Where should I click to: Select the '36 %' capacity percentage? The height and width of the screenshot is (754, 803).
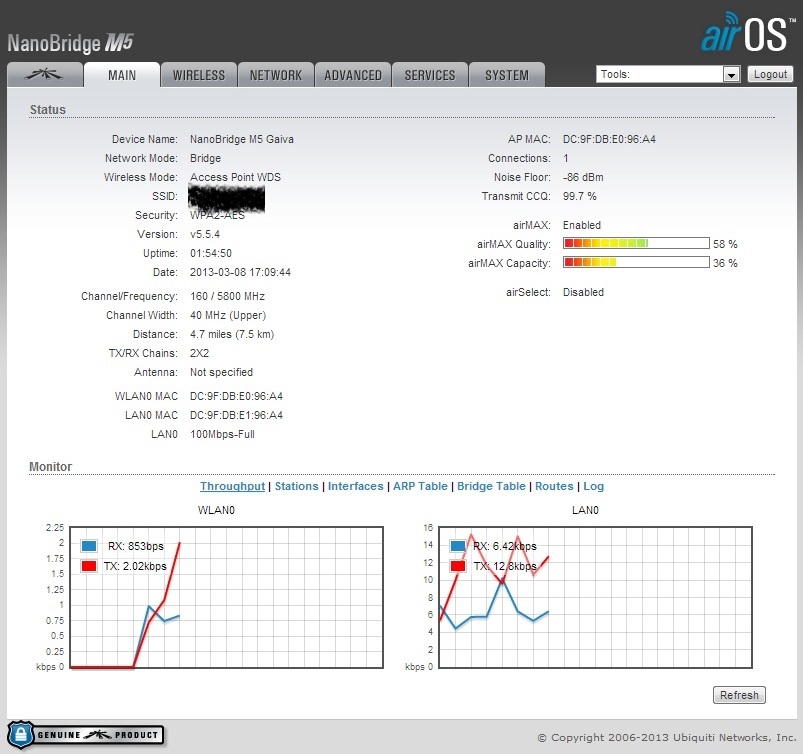click(x=725, y=263)
